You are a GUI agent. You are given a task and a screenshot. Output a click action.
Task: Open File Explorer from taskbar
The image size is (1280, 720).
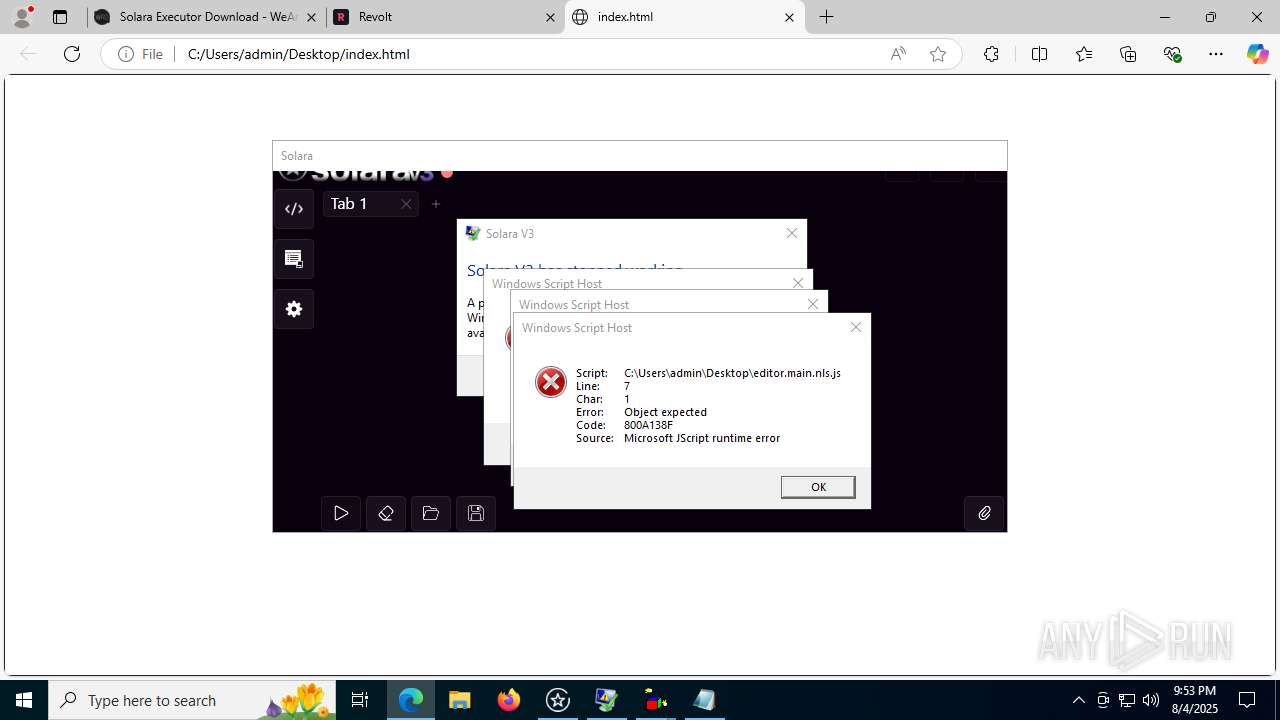pyautogui.click(x=460, y=700)
